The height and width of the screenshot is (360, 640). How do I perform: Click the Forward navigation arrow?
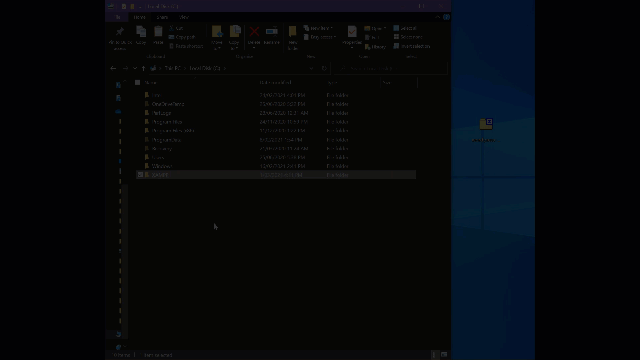[x=125, y=68]
